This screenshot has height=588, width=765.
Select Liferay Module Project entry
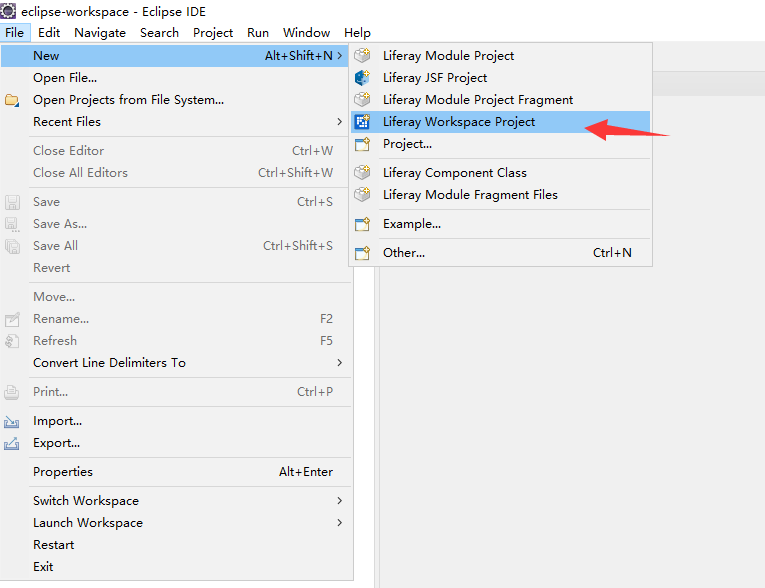(501, 56)
